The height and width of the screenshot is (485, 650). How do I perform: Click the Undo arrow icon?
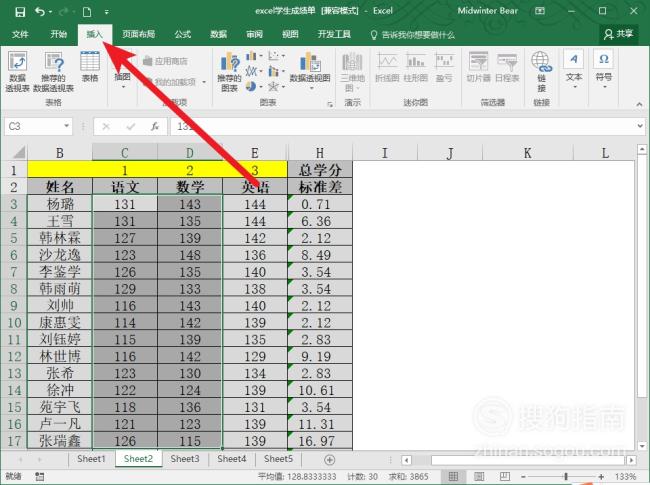tap(40, 12)
